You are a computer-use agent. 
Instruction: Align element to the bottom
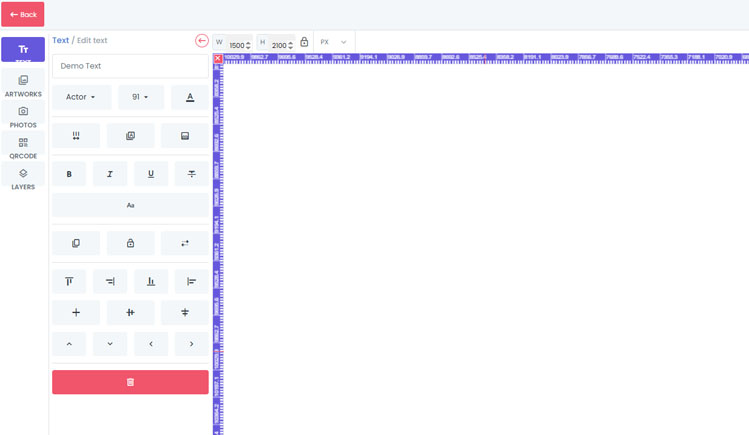(x=151, y=281)
